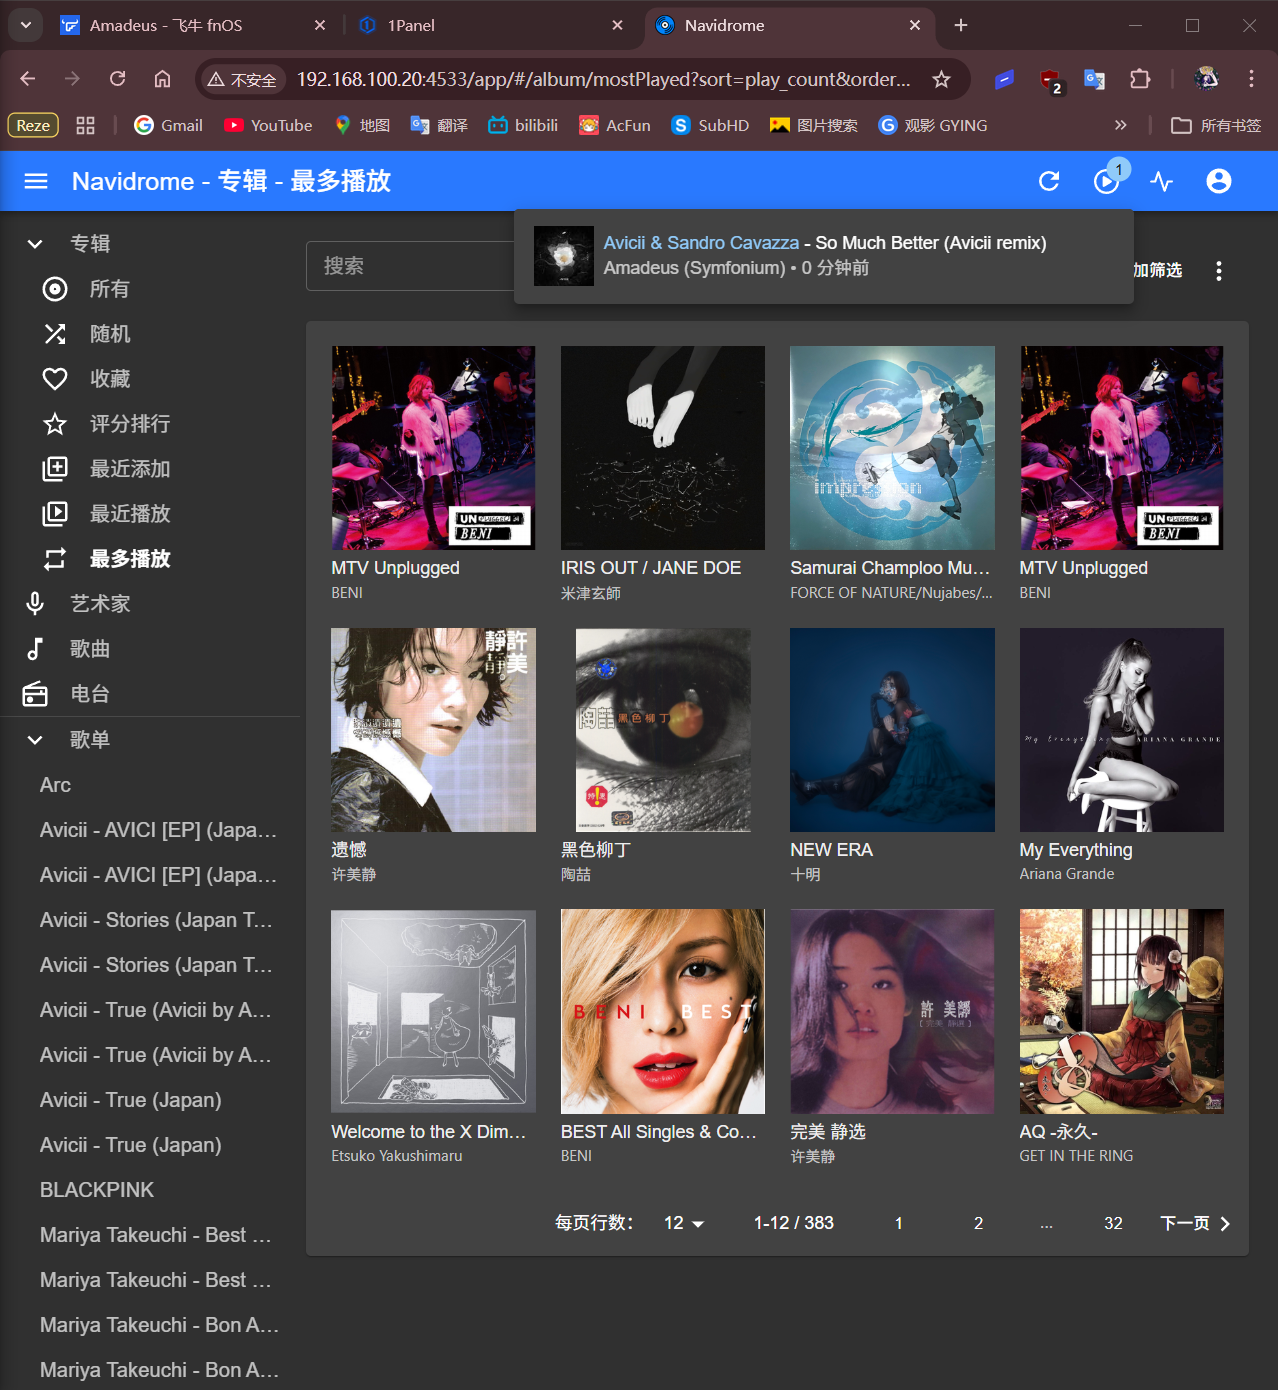
Task: Open 最近添加 recently added albums
Action: tap(129, 469)
